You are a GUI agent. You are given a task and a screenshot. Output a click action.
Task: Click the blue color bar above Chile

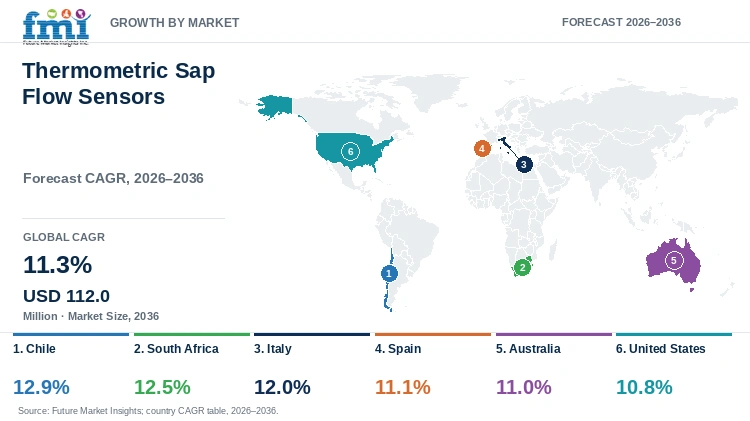point(71,334)
